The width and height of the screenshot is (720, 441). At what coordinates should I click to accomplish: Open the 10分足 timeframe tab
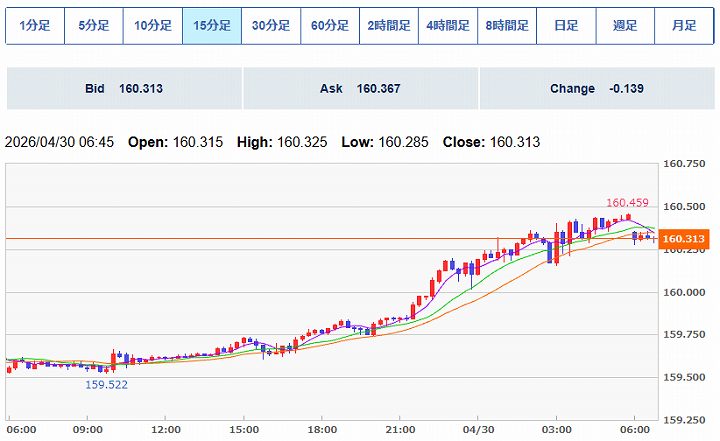tap(152, 26)
